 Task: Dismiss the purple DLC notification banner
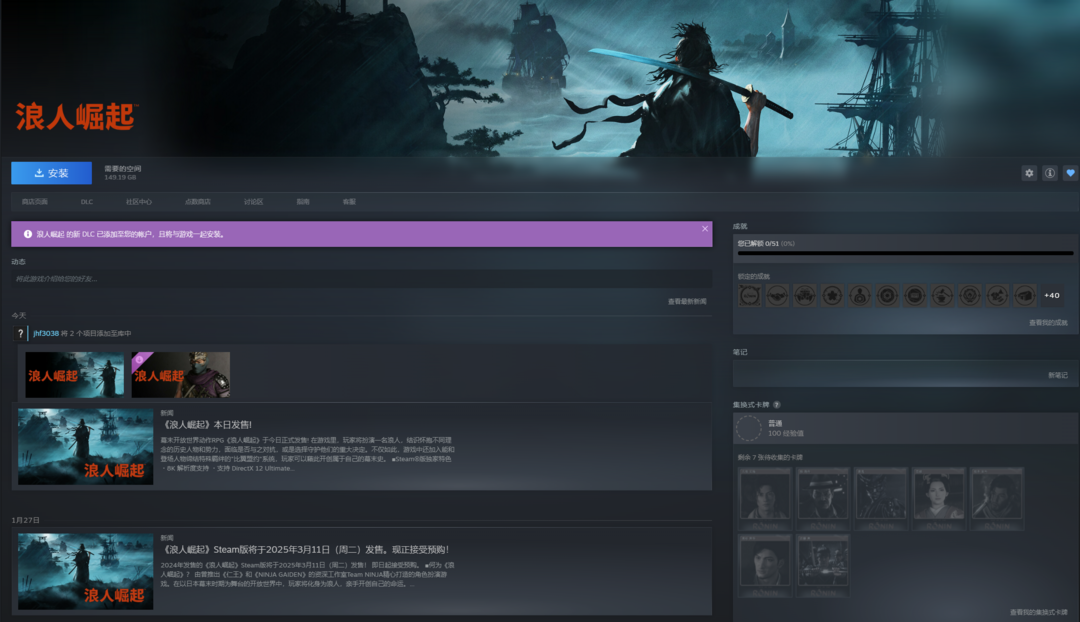pos(705,229)
